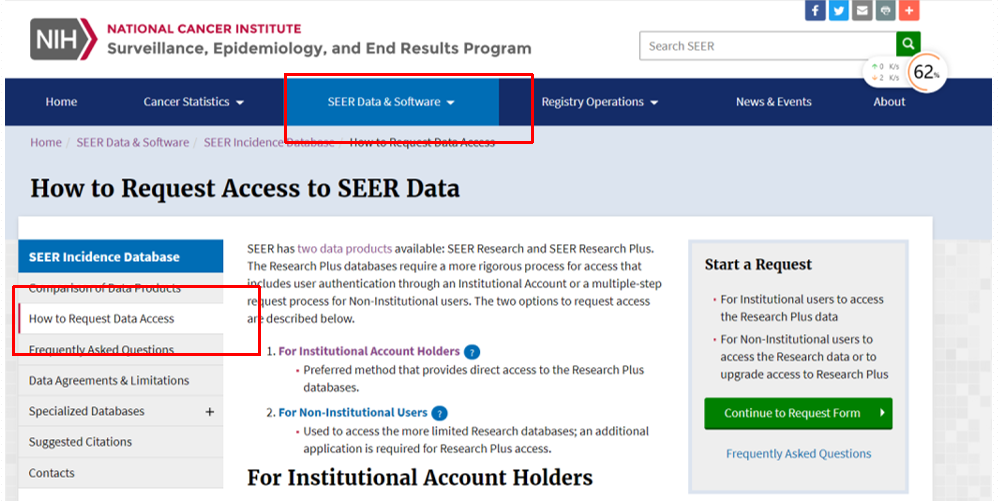The height and width of the screenshot is (501, 1001).
Task: Open help icon beside Institutional Account Holders
Action: pos(472,352)
